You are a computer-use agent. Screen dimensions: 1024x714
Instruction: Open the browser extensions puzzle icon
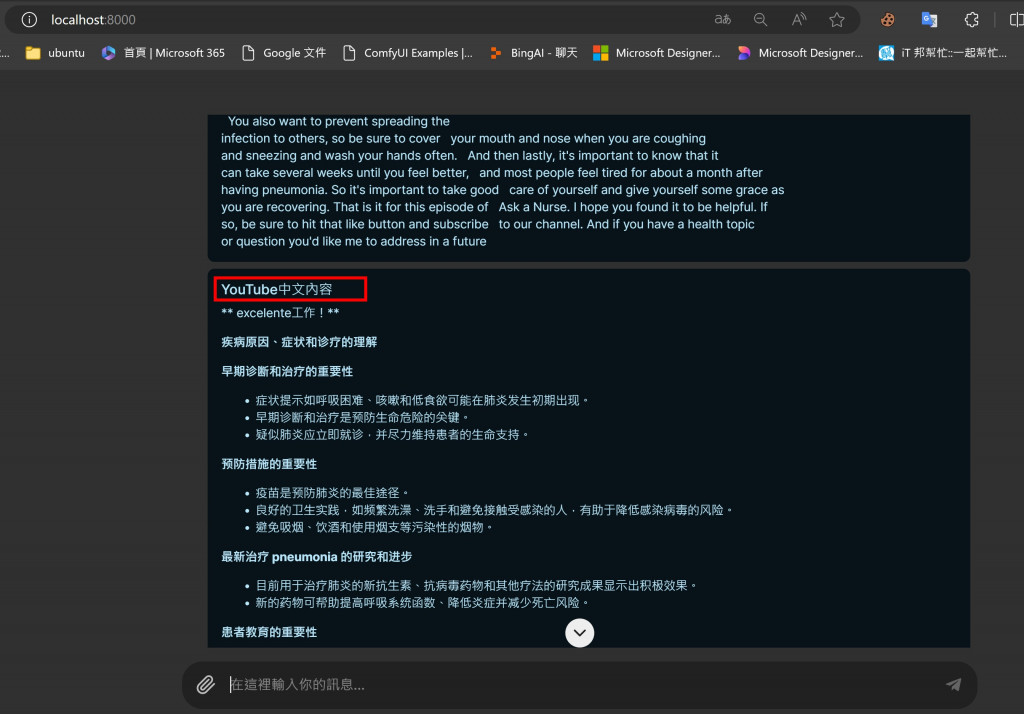click(x=972, y=20)
